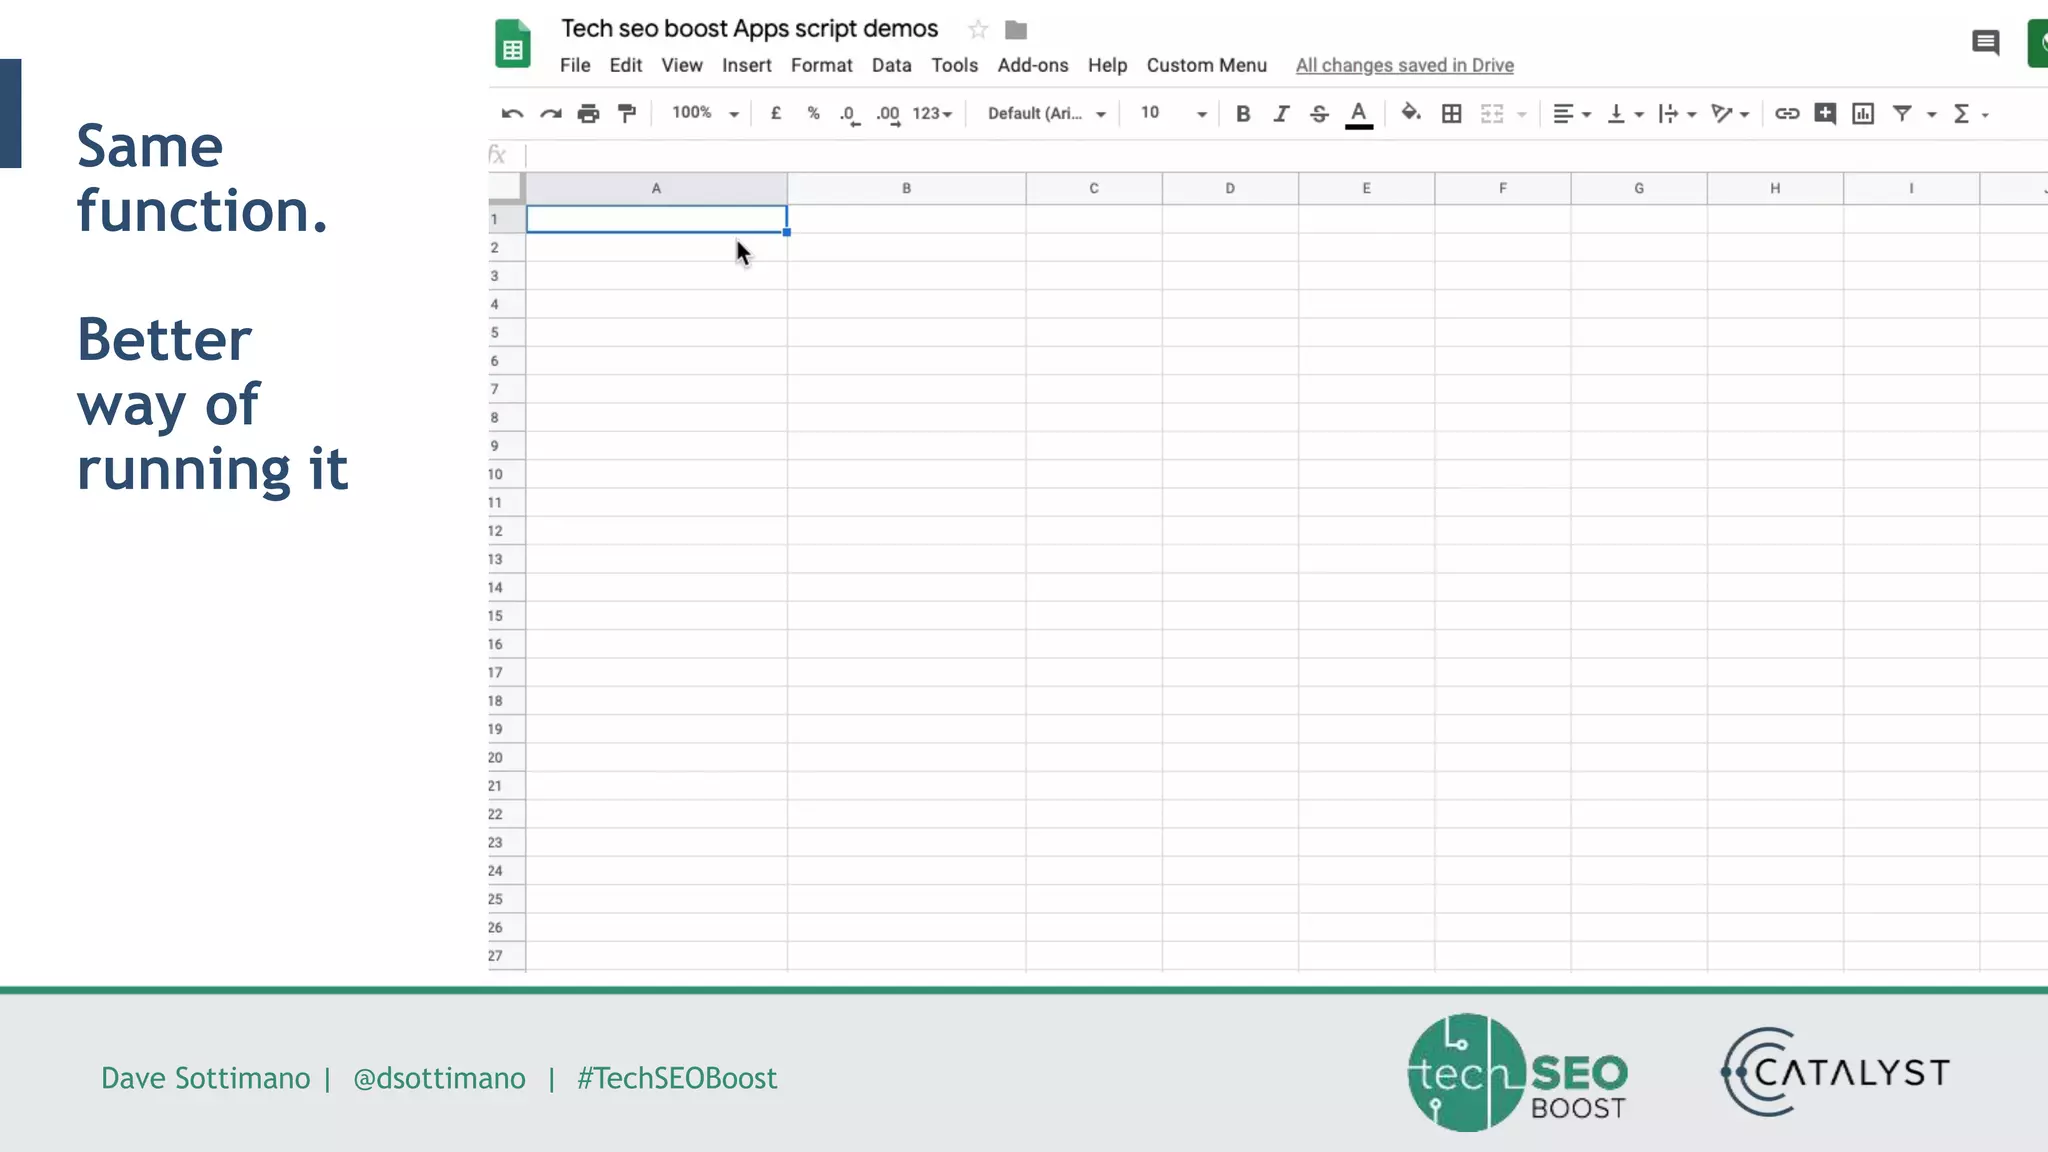Expand the Default (Ari... font dropdown

[1046, 113]
